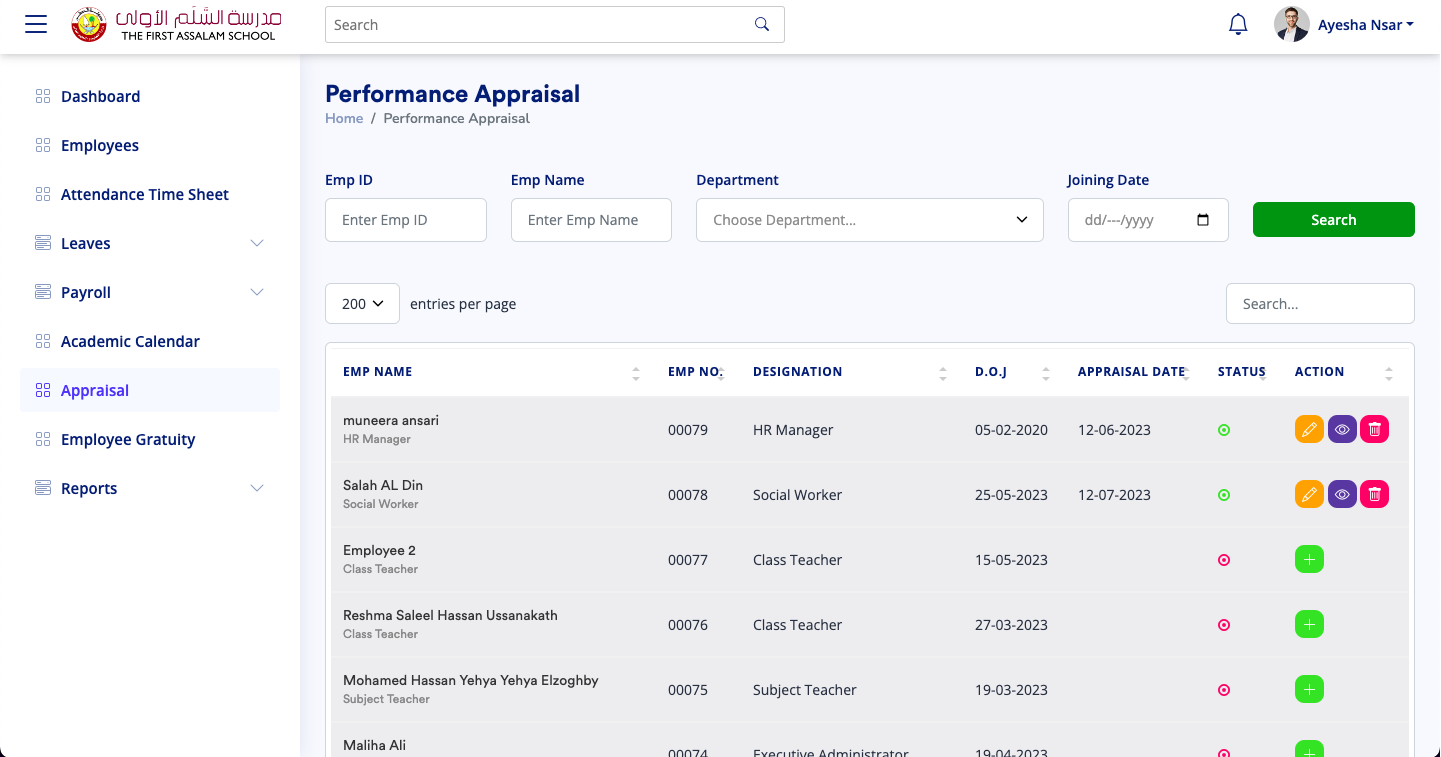Click the Enter Emp ID input field
1441x757 pixels.
click(405, 219)
